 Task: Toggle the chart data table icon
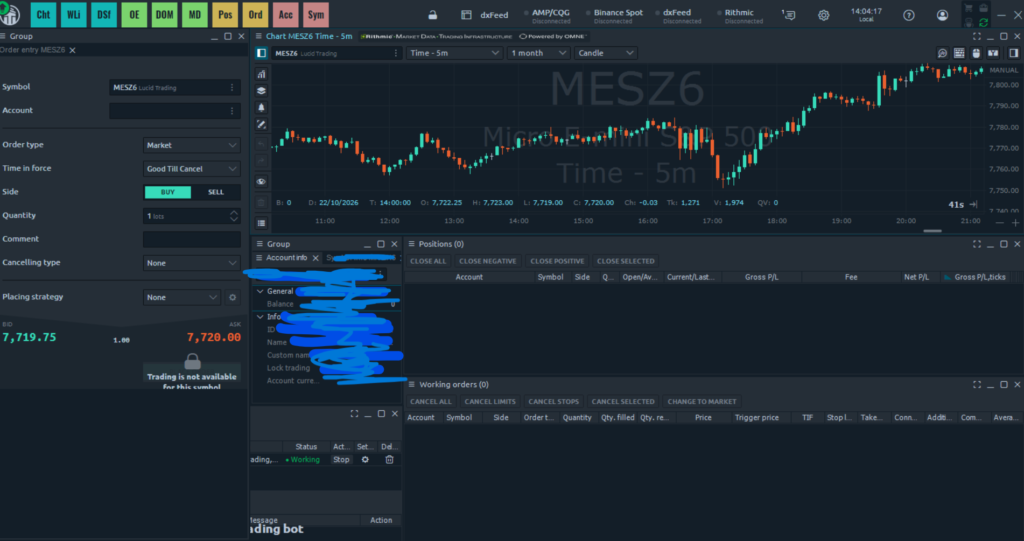pyautogui.click(x=959, y=53)
